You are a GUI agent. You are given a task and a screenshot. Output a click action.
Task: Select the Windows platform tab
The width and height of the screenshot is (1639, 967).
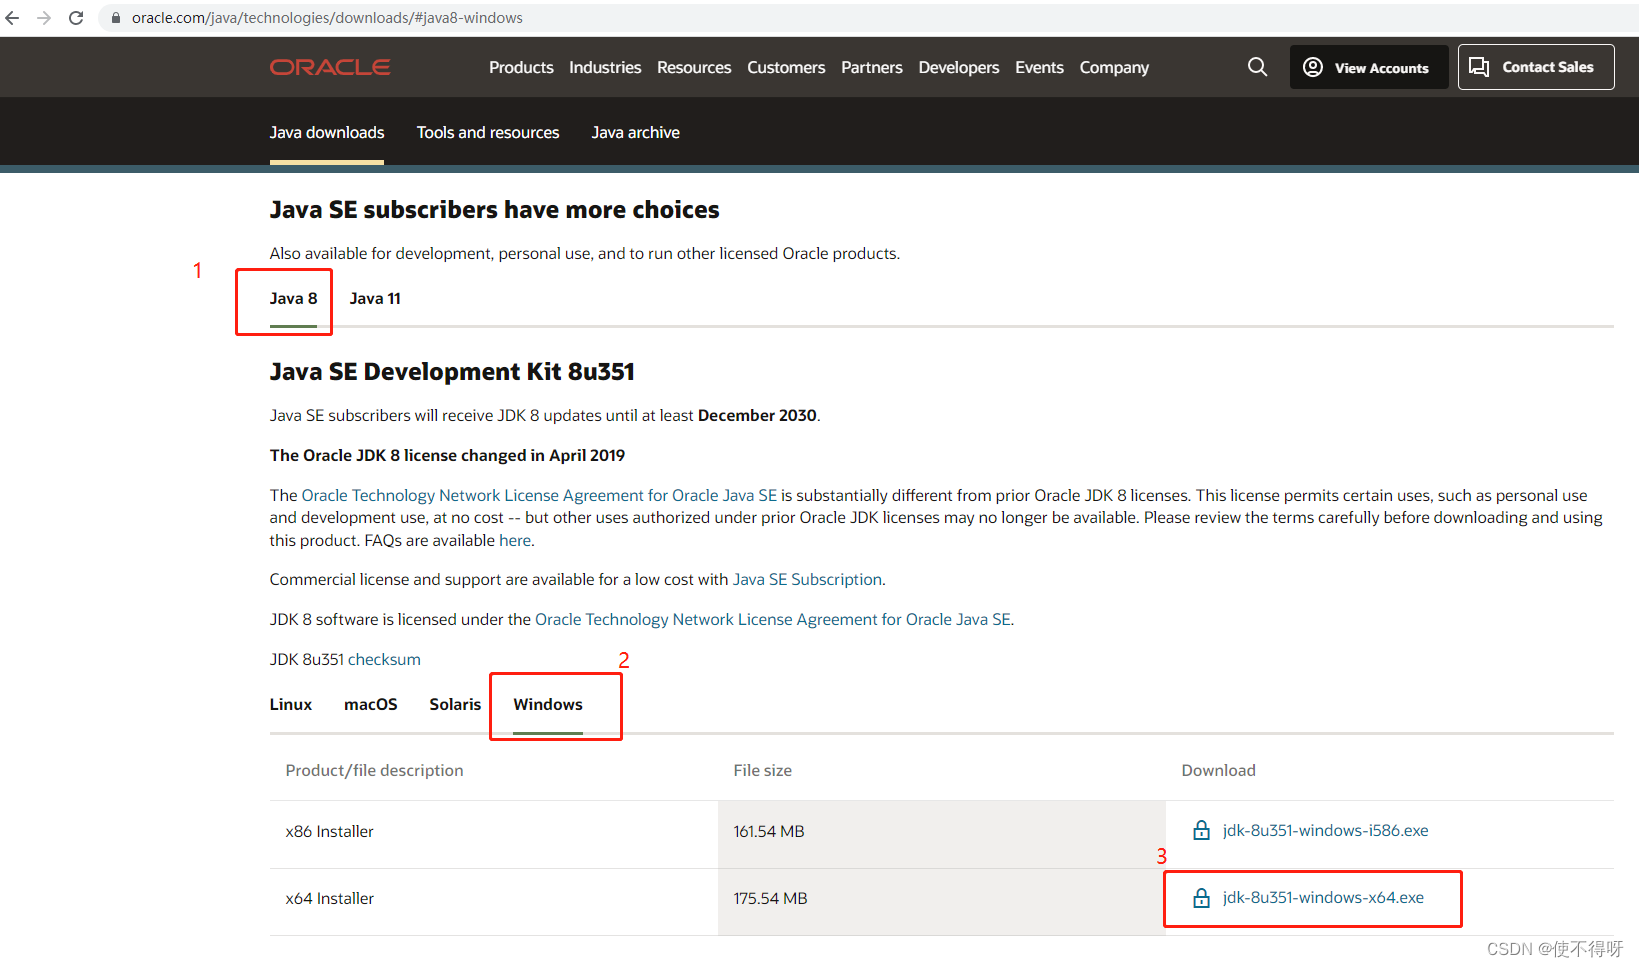pyautogui.click(x=548, y=704)
